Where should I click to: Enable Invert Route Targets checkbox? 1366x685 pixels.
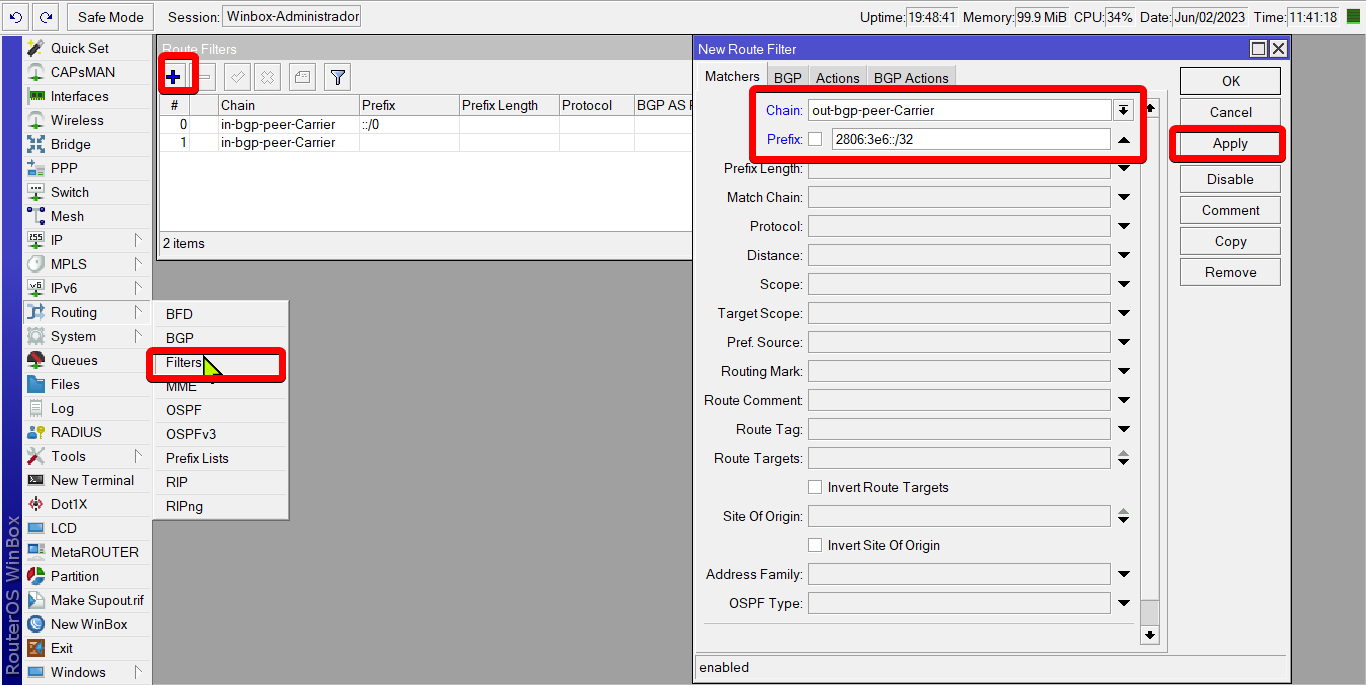[815, 487]
